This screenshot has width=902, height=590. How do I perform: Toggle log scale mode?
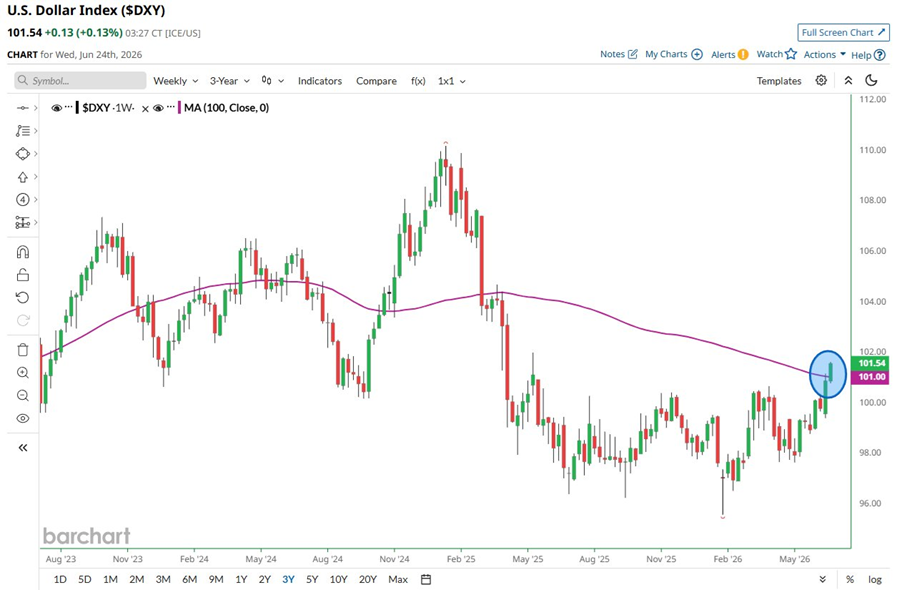click(x=875, y=579)
